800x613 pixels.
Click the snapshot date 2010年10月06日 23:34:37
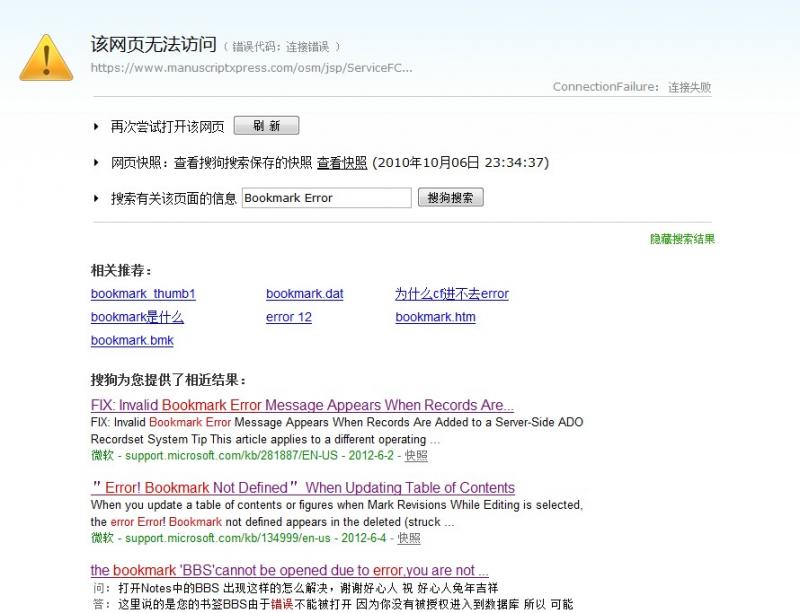pyautogui.click(x=461, y=163)
